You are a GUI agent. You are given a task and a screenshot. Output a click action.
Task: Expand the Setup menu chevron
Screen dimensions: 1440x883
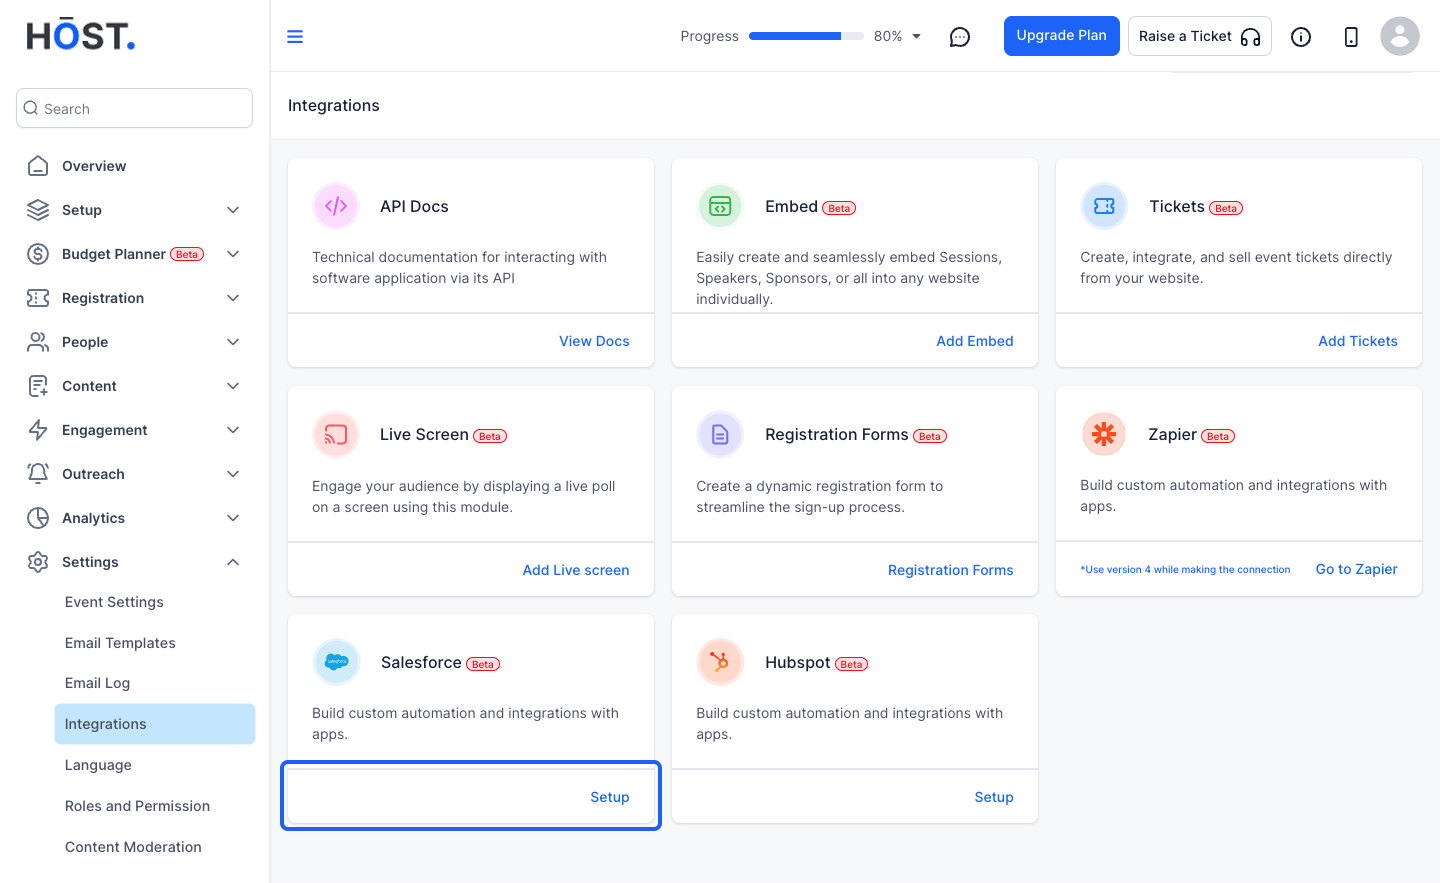[x=233, y=210]
